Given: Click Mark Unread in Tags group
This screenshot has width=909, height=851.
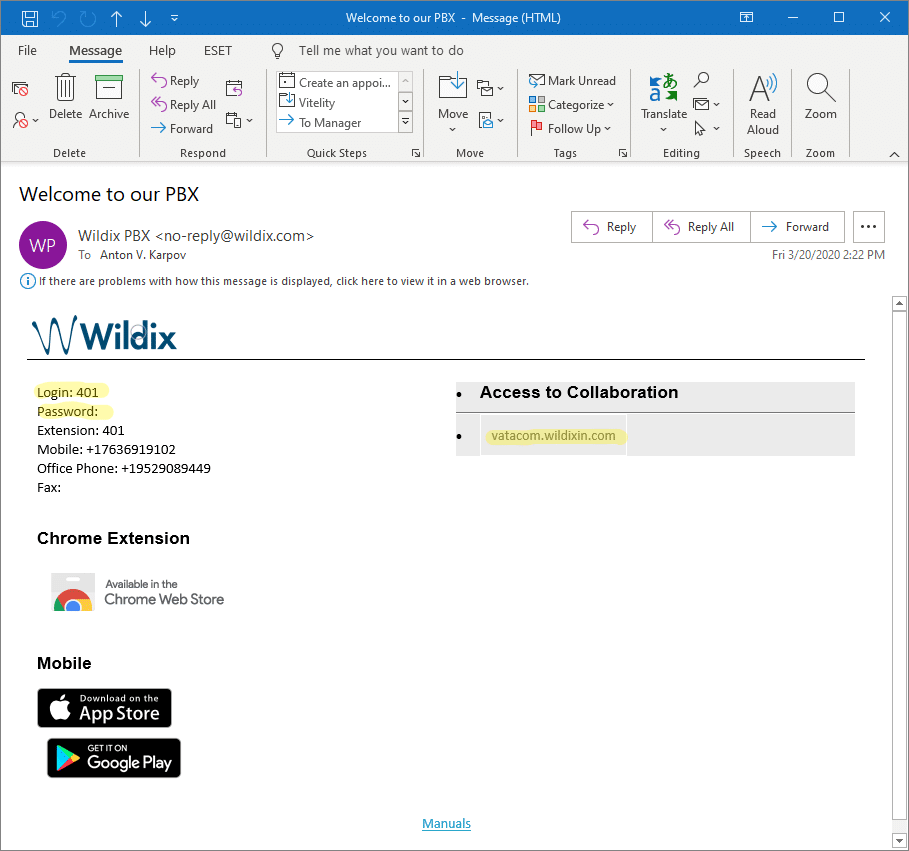Looking at the screenshot, I should coord(572,81).
